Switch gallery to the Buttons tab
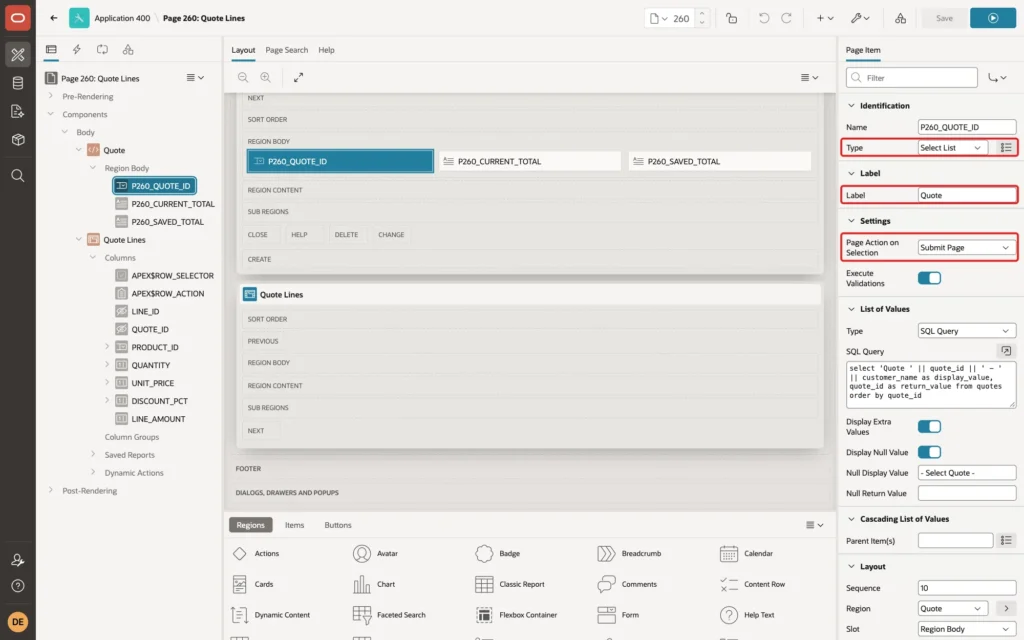 [338, 525]
